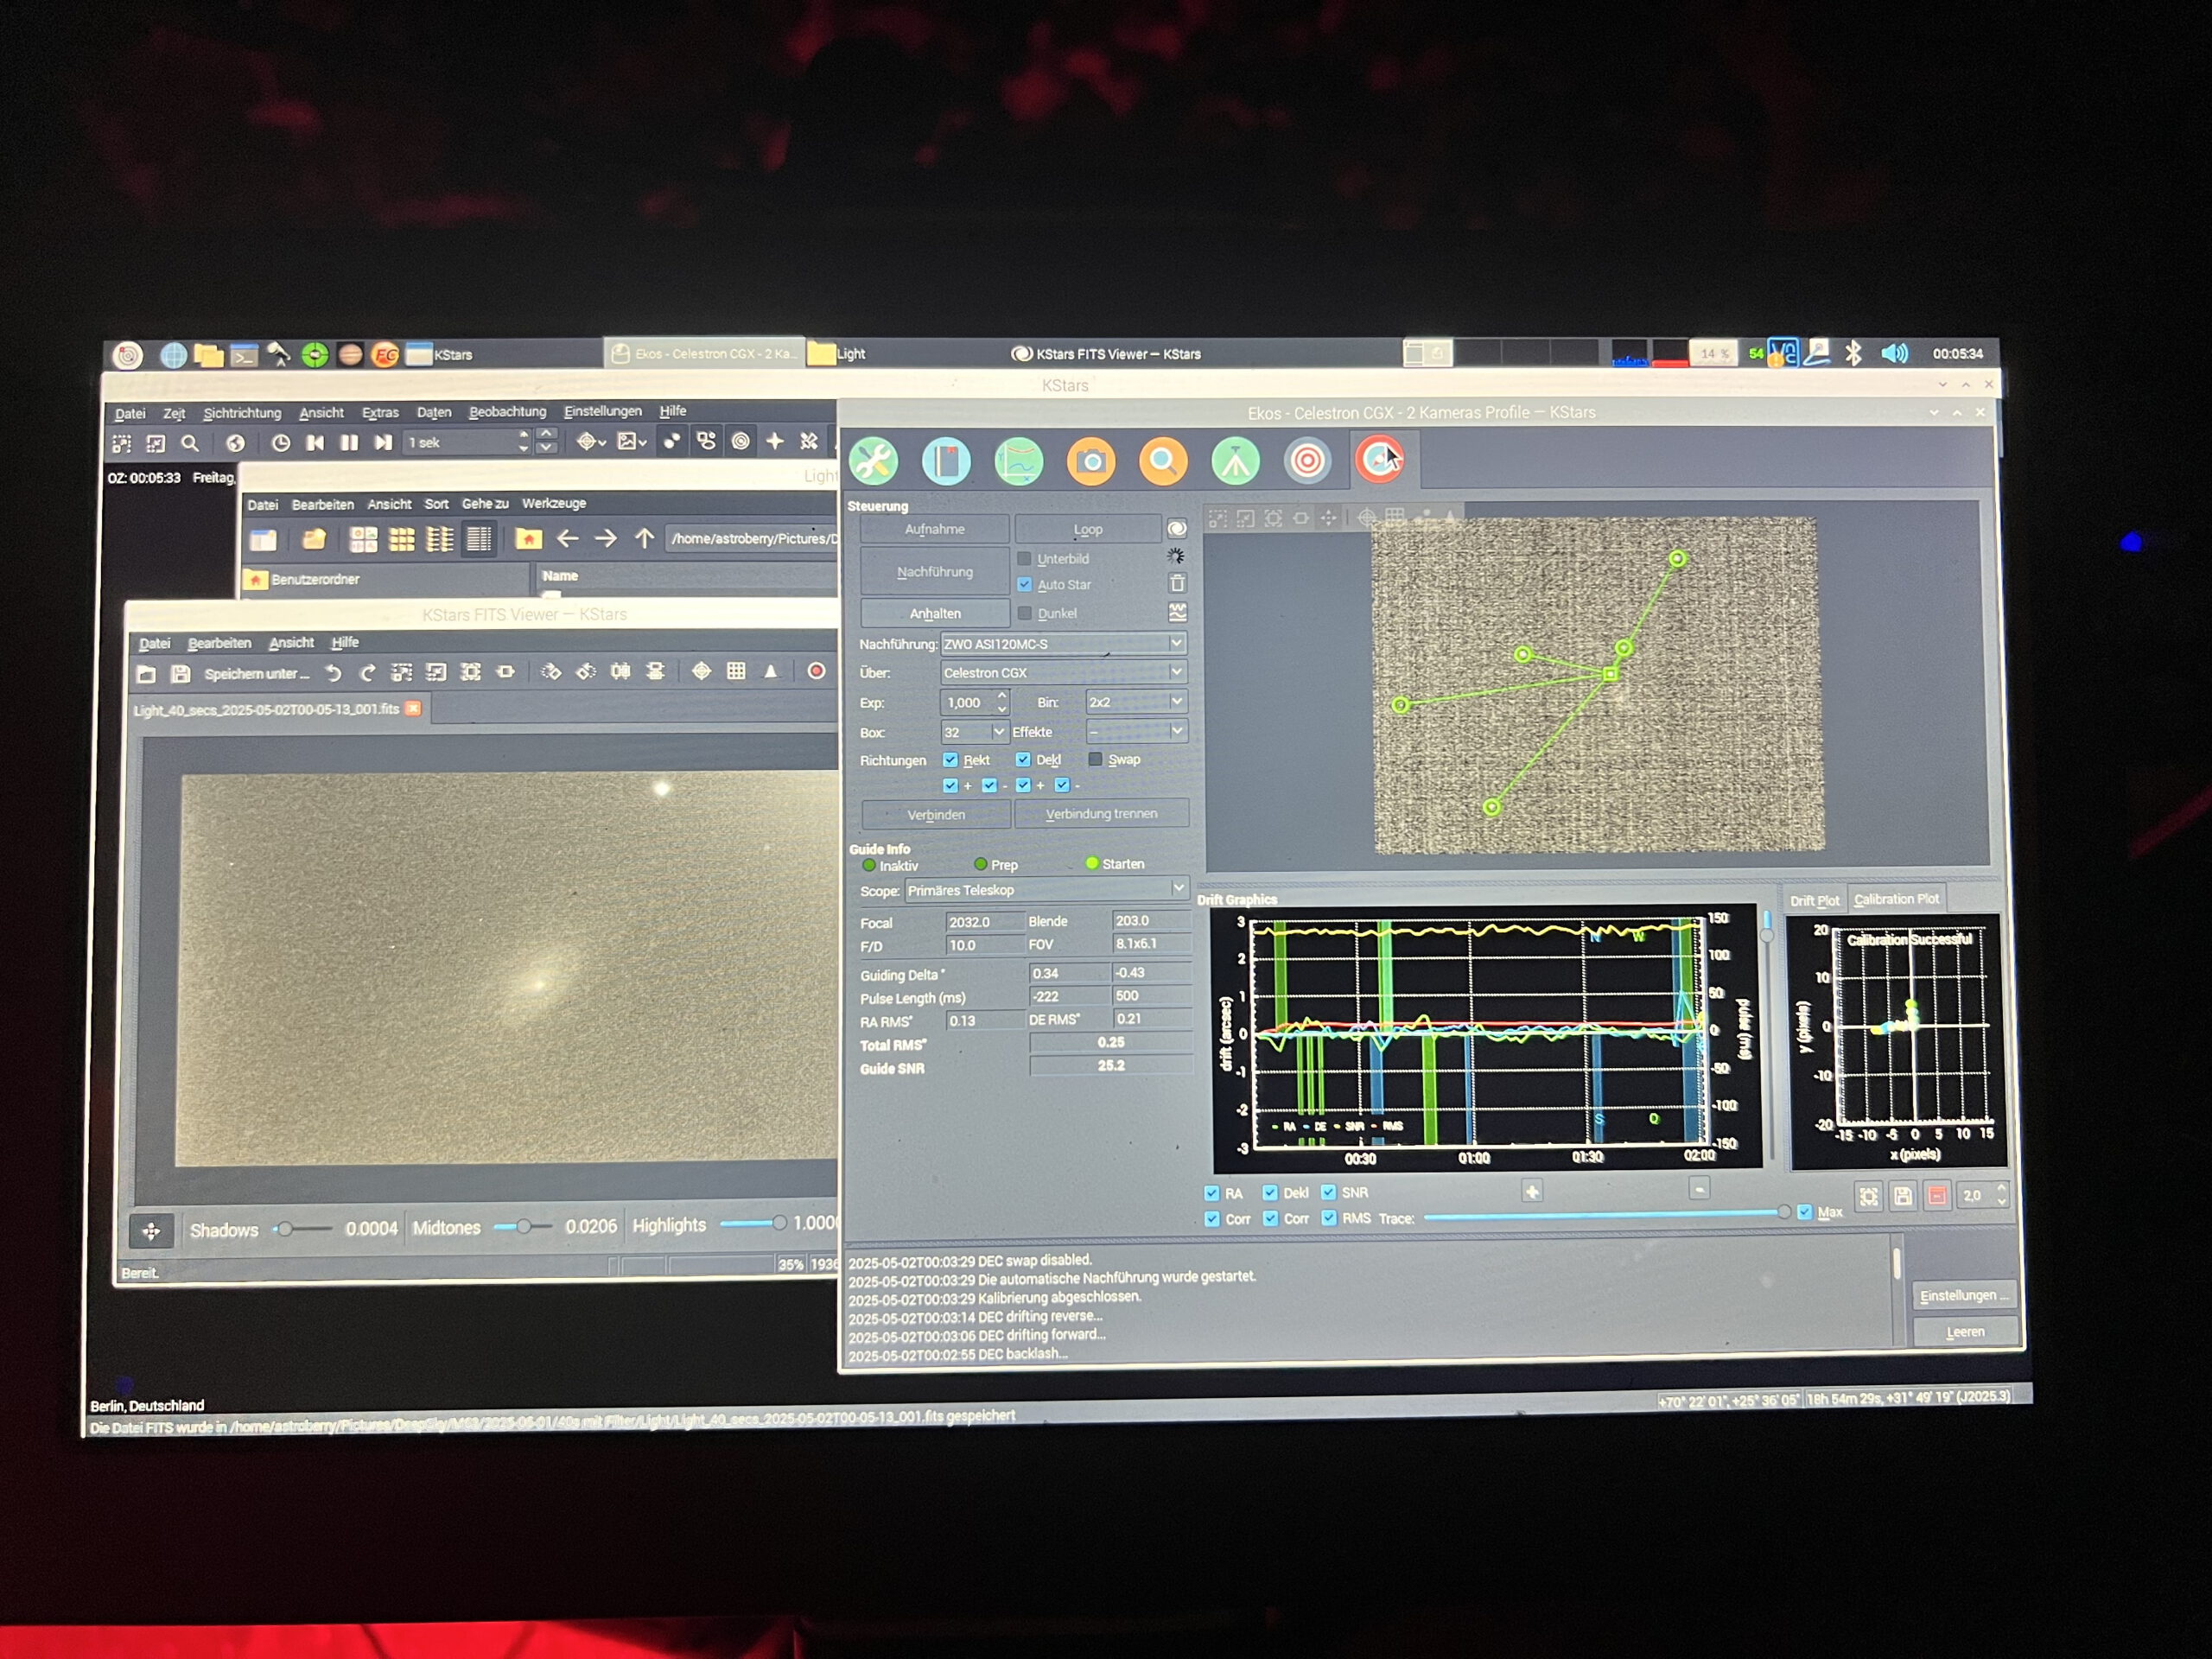Viewport: 2212px width, 1659px height.
Task: Toggle Dekl direction checkbox
Action: (1023, 760)
